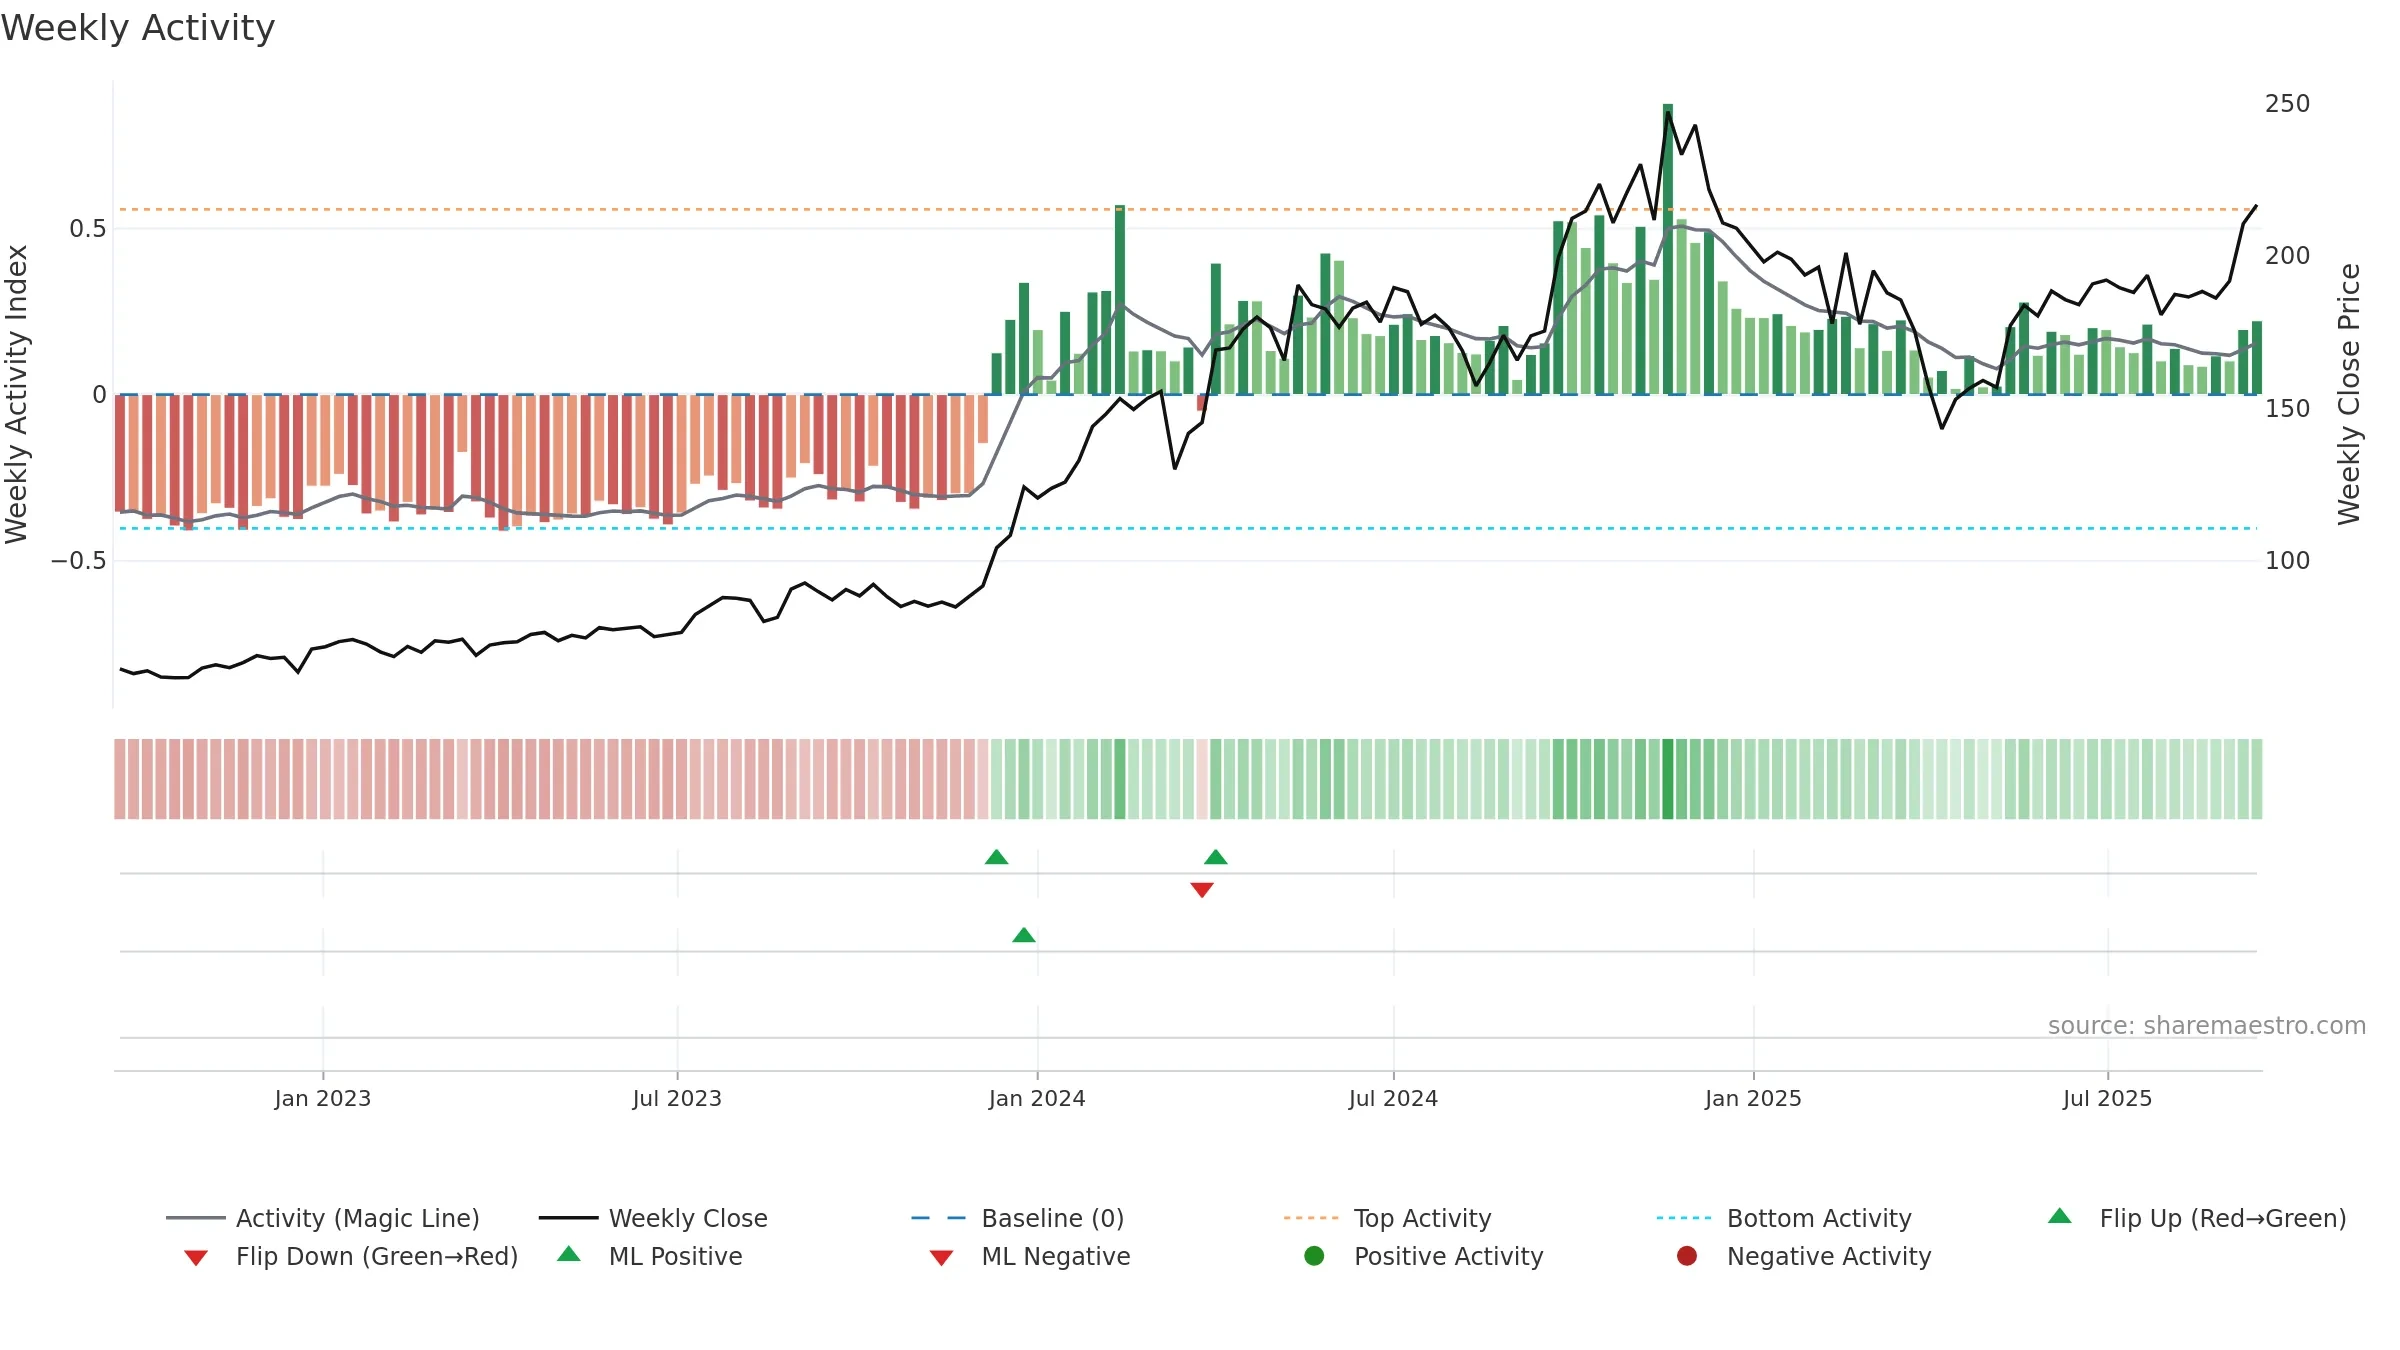Toggle the Top Activity legend entry
Viewport: 2400px width, 1350px height.
point(1387,1218)
